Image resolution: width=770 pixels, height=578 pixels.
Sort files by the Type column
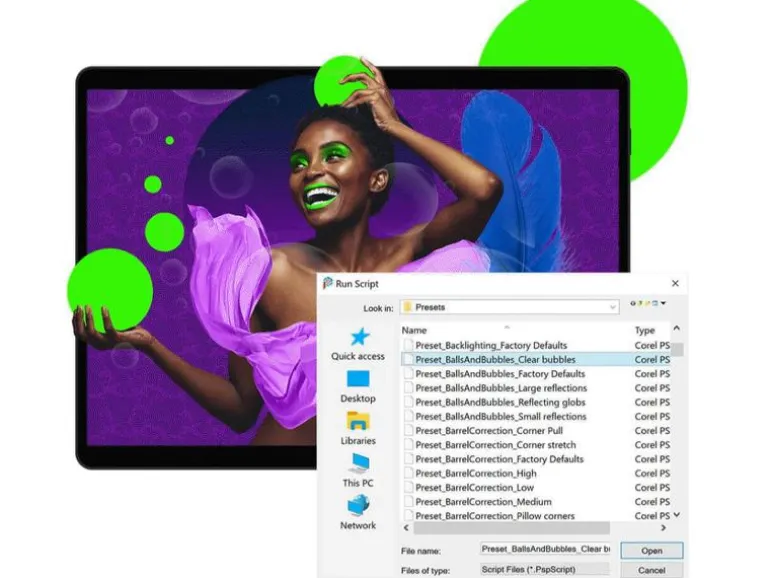coord(645,330)
